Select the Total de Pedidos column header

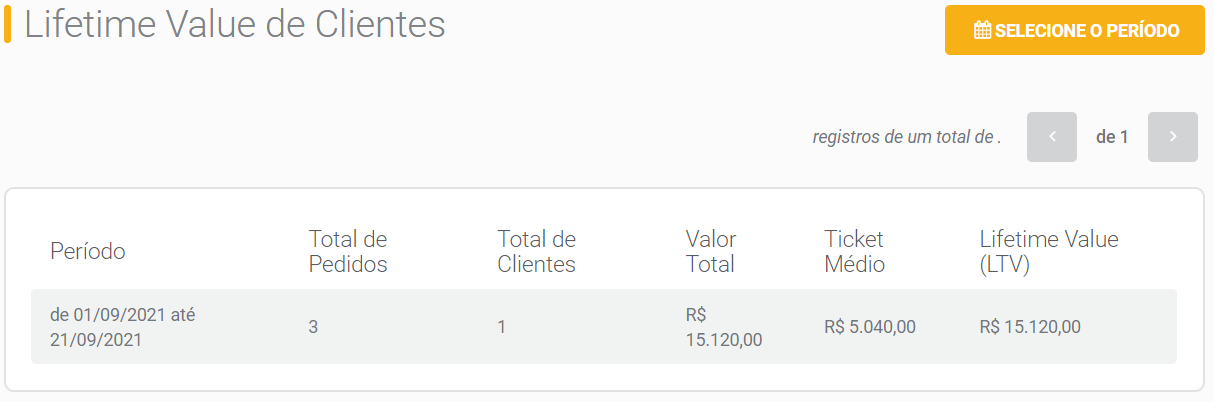tap(348, 251)
